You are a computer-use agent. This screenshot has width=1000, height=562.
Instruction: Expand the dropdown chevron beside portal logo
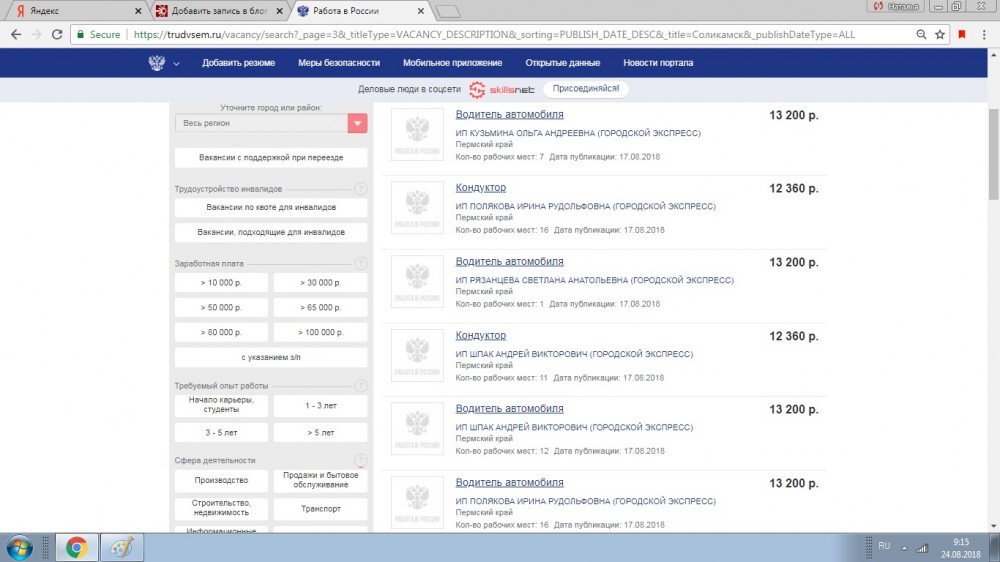176,64
